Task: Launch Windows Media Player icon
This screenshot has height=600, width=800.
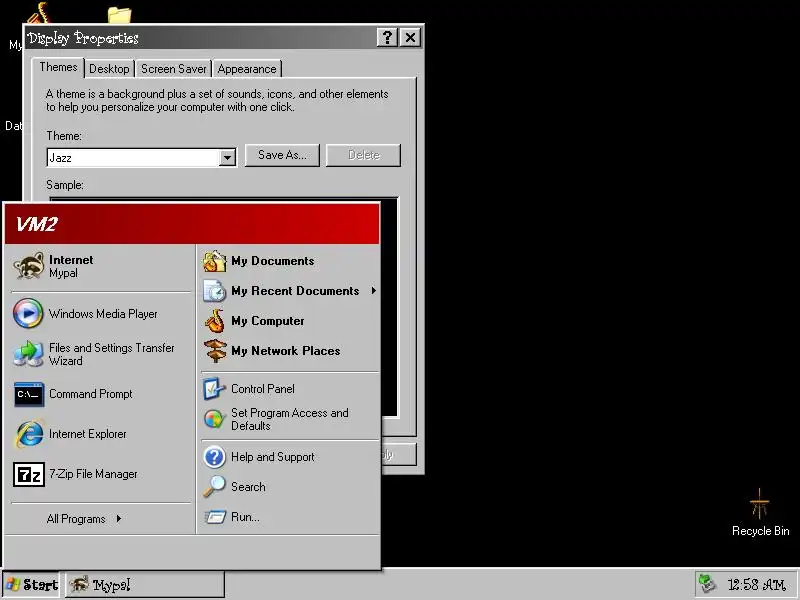Action: click(x=28, y=313)
